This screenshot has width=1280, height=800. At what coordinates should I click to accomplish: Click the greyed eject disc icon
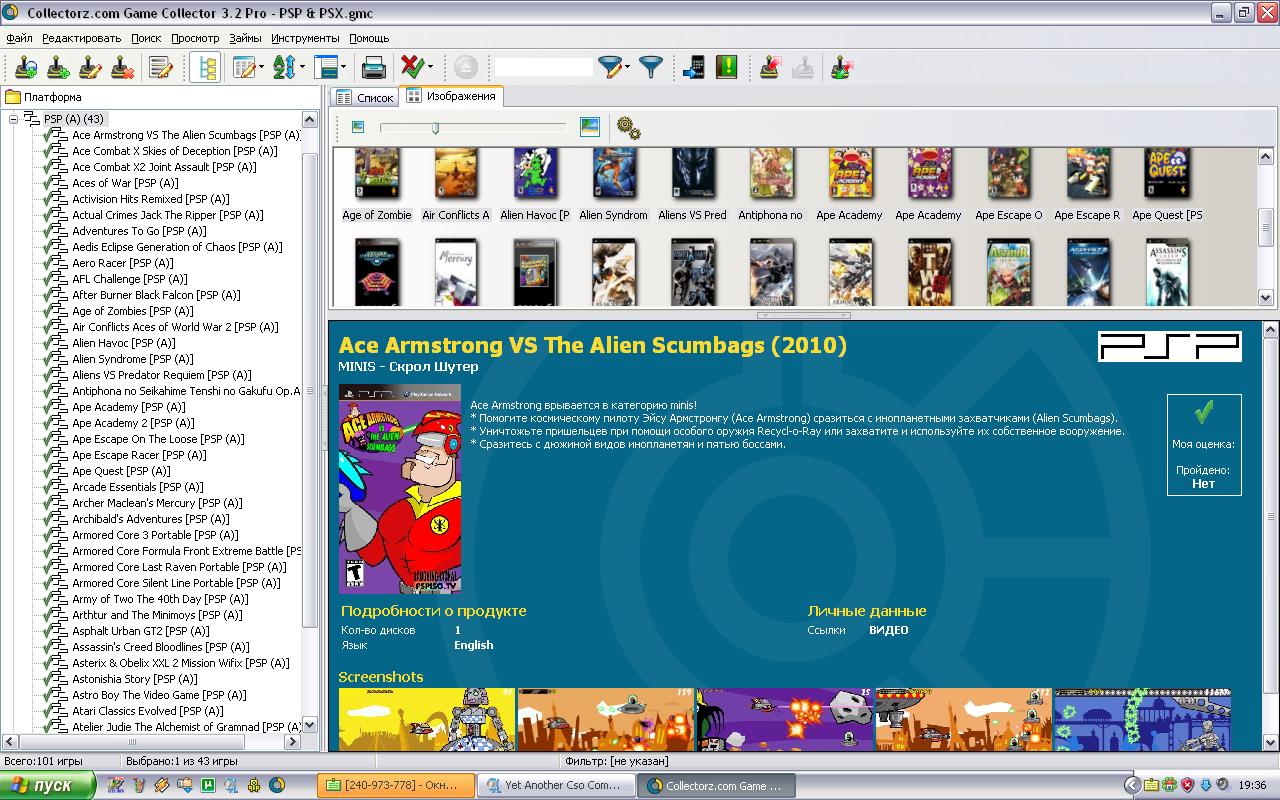coord(465,68)
